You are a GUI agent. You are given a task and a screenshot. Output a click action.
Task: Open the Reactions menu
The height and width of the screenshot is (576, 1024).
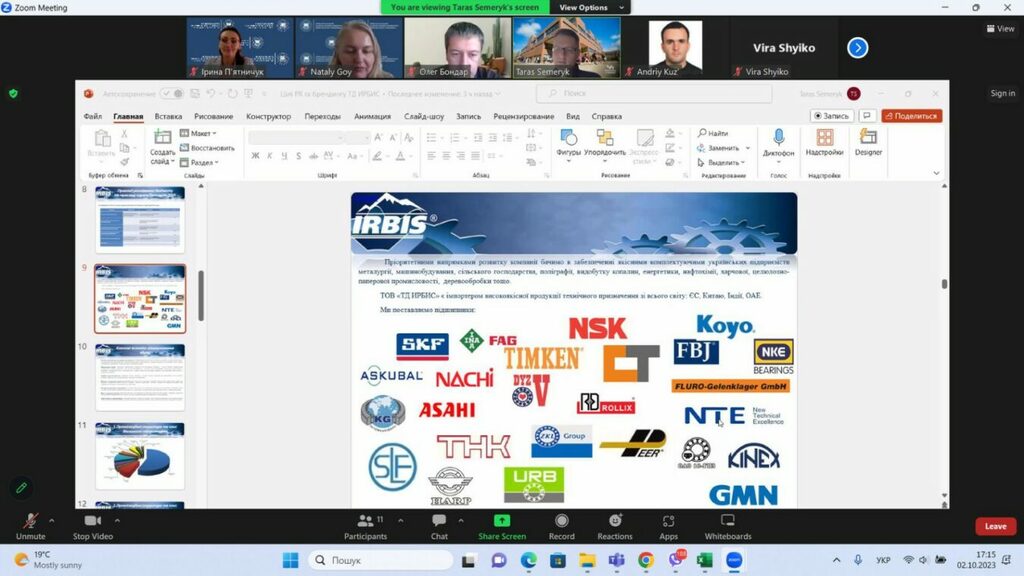point(615,522)
